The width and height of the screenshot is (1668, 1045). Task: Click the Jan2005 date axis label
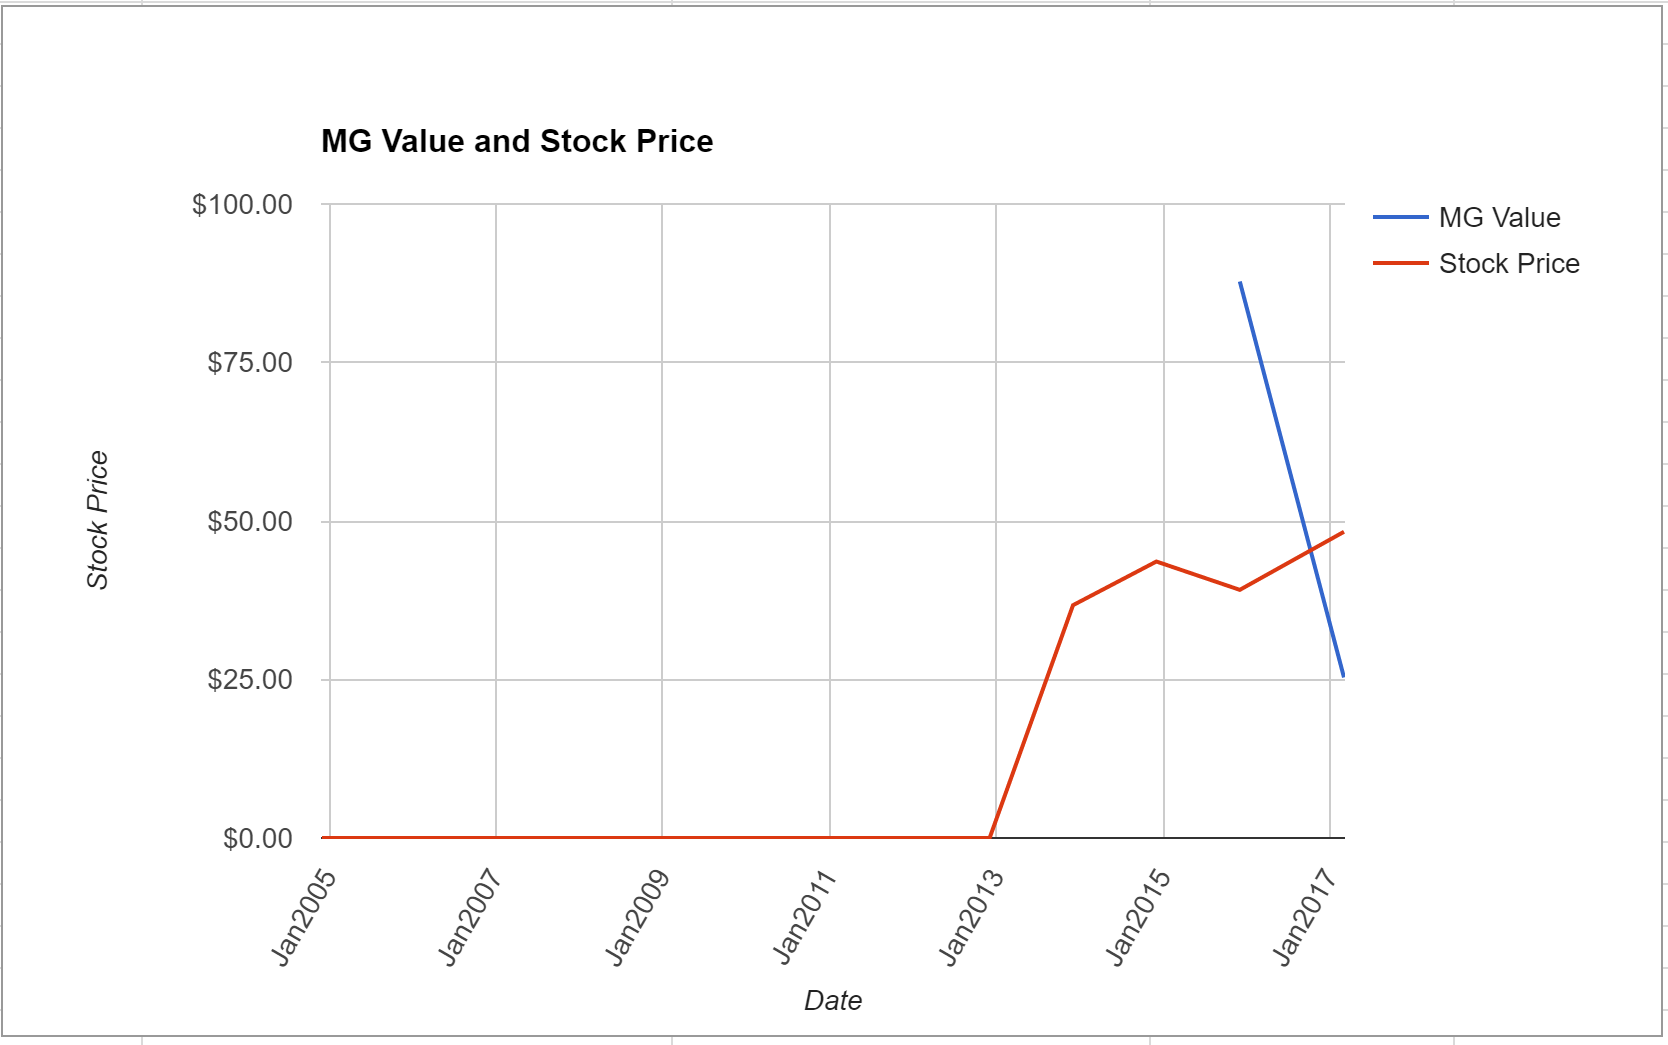304,918
